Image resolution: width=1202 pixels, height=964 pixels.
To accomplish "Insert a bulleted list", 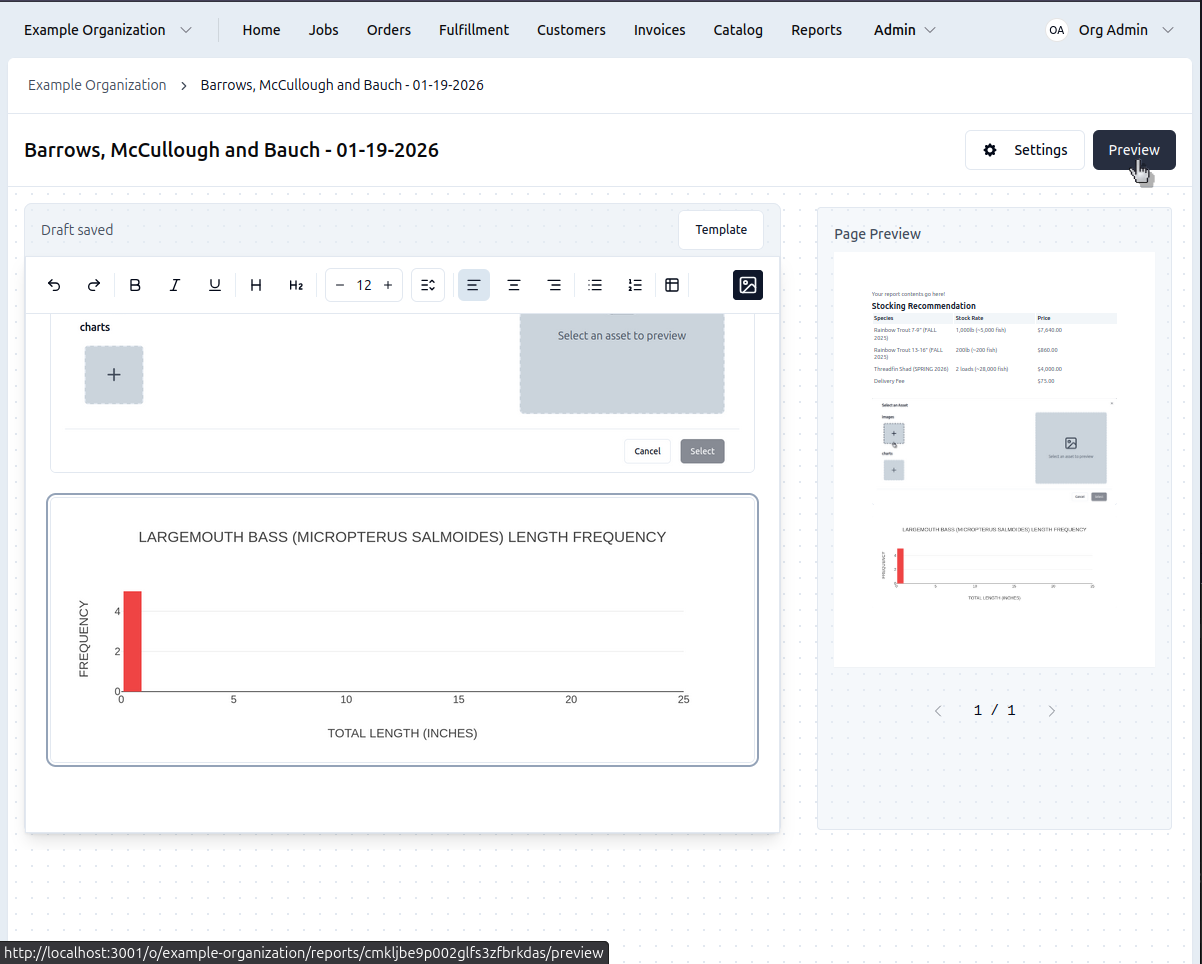I will click(595, 285).
